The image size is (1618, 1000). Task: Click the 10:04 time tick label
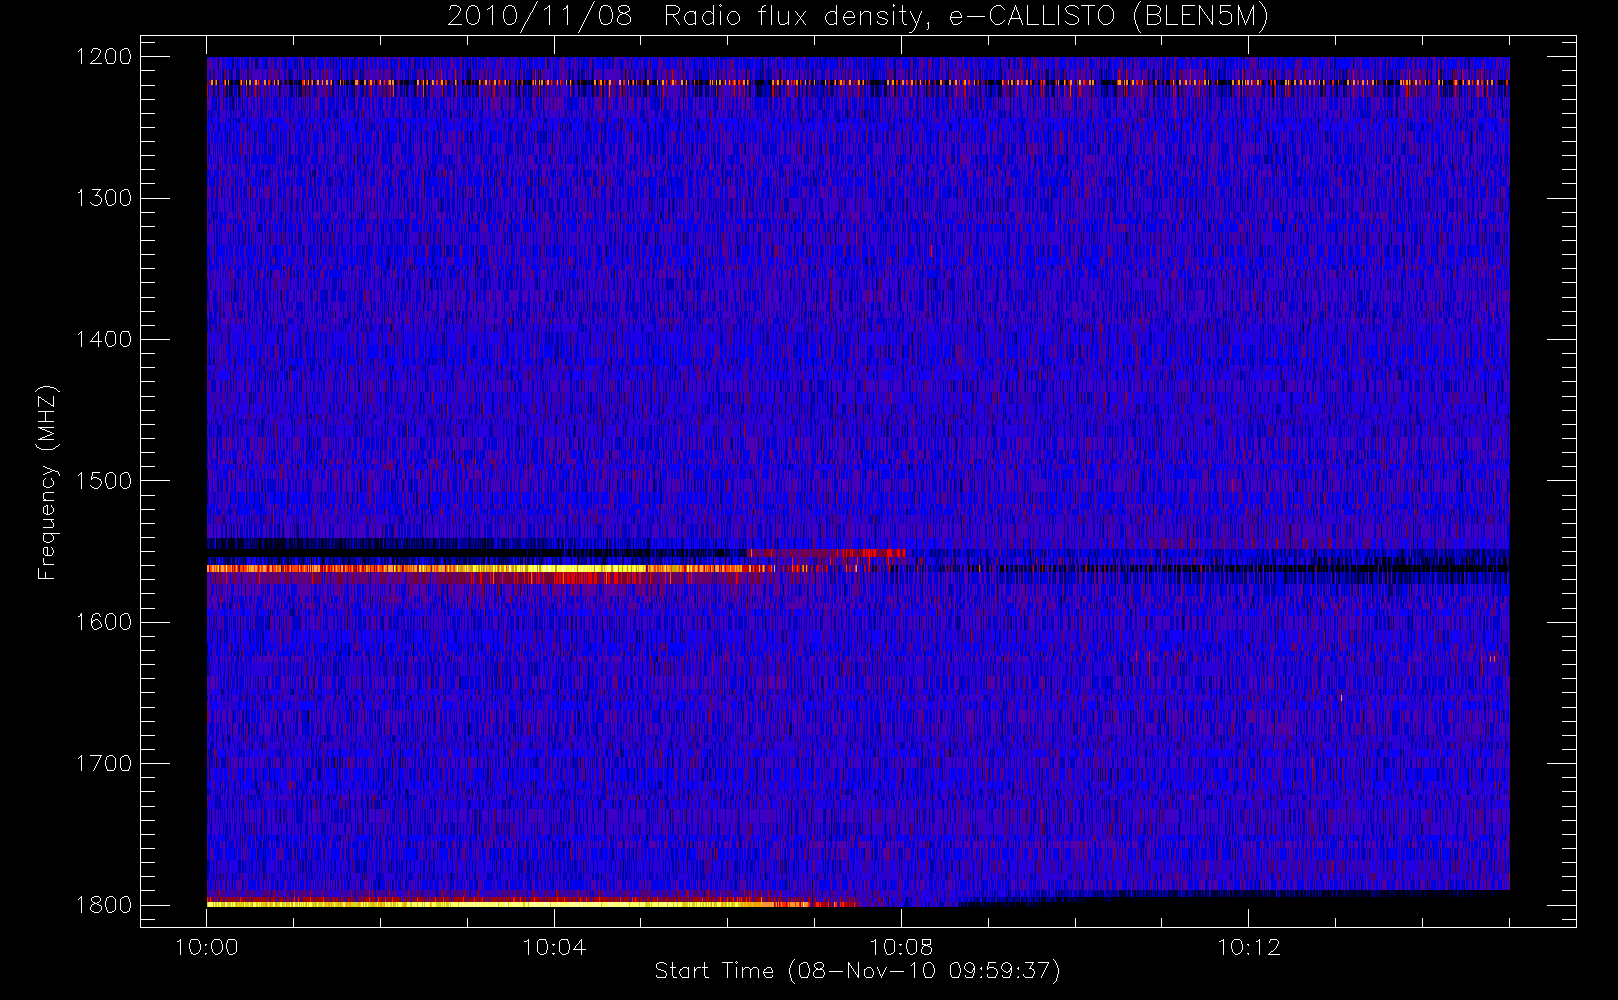[554, 947]
